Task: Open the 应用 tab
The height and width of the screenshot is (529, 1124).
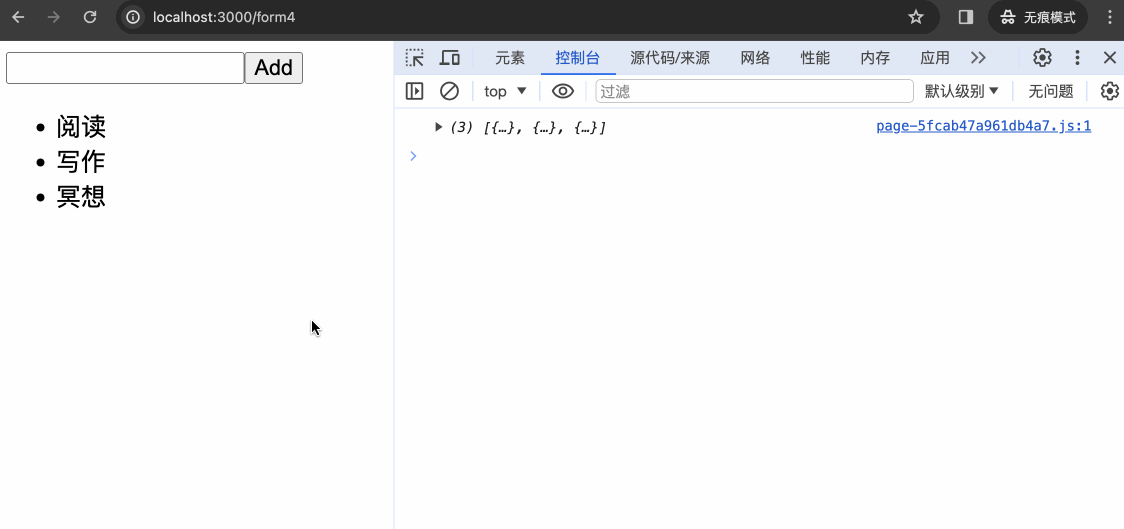Action: point(935,58)
